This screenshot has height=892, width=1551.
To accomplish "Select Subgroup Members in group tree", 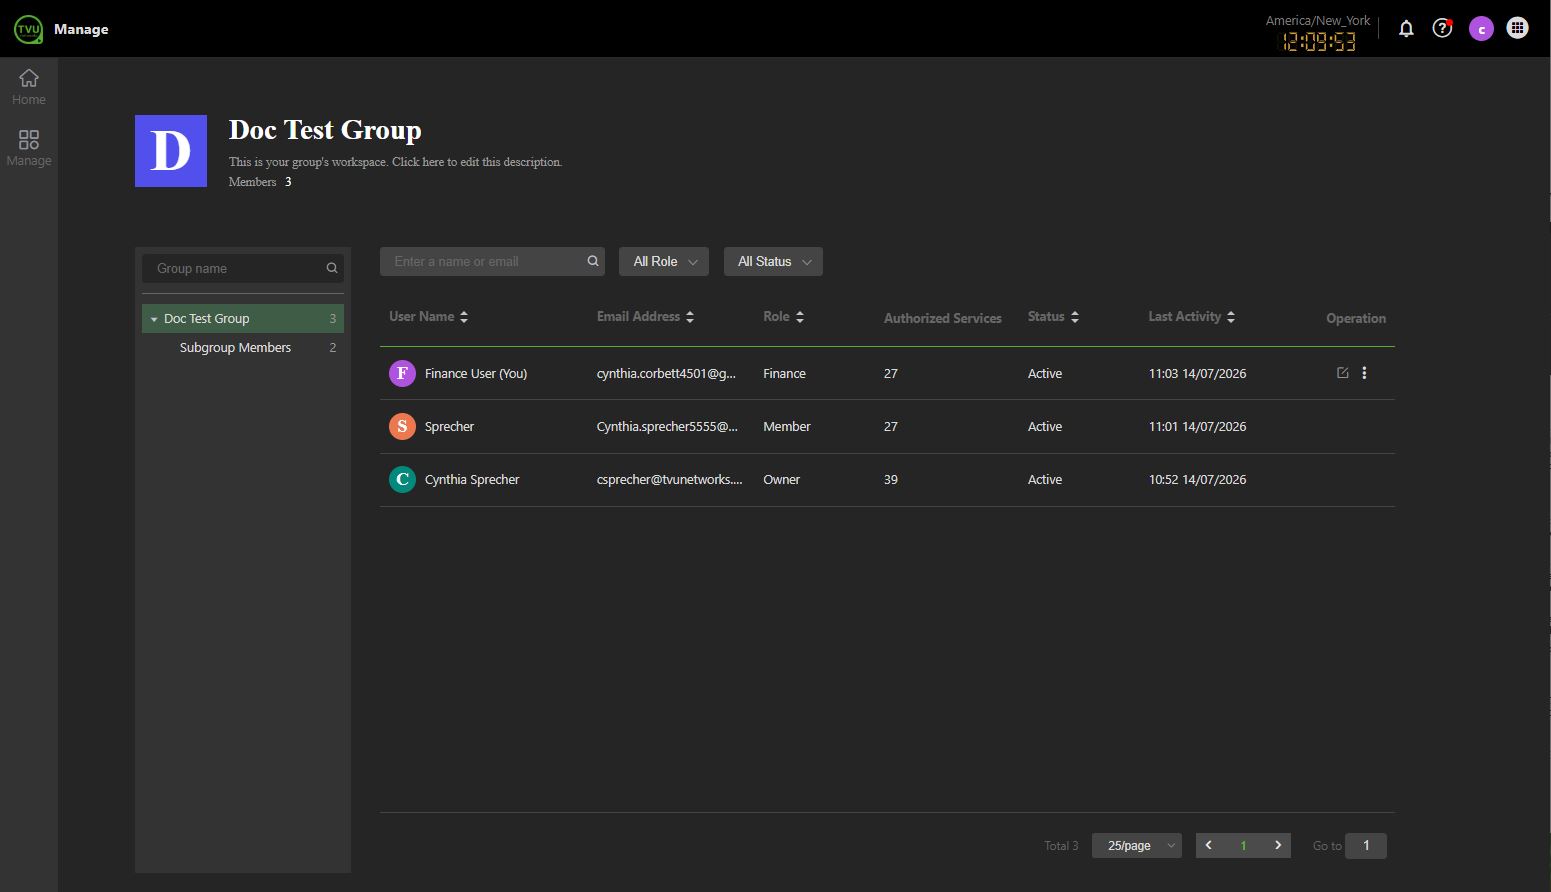I will pyautogui.click(x=243, y=347).
